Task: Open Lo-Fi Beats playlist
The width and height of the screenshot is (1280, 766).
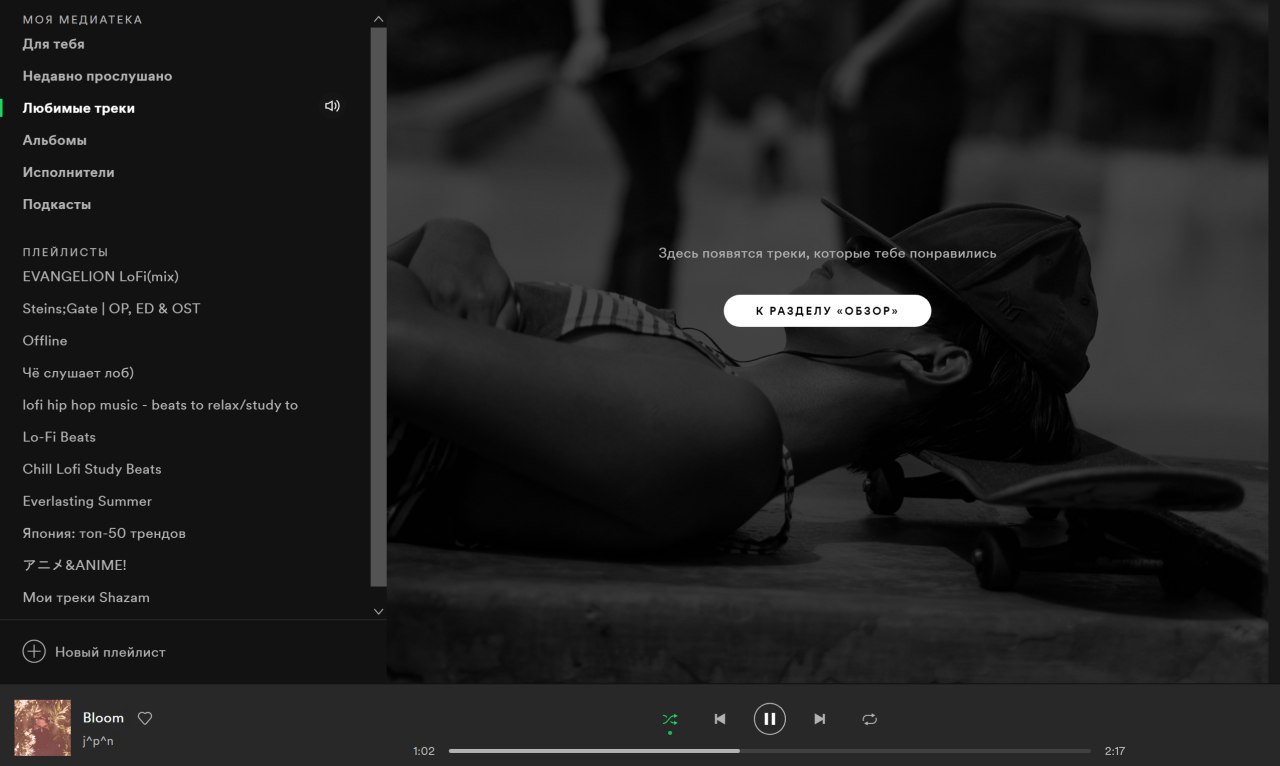Action: click(59, 437)
